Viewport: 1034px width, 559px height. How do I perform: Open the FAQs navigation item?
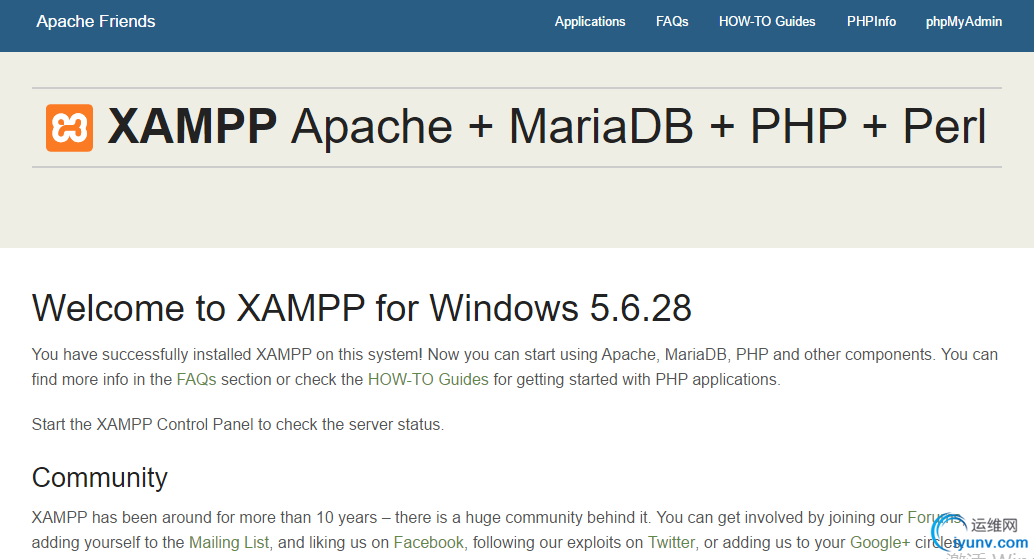pyautogui.click(x=672, y=22)
